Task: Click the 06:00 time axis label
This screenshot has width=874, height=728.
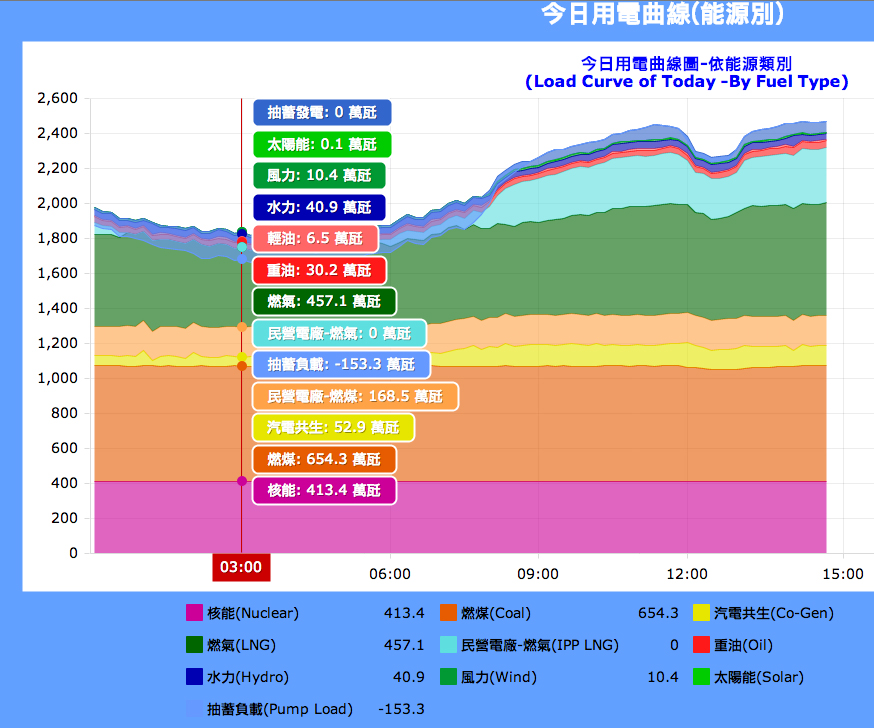Action: [390, 574]
